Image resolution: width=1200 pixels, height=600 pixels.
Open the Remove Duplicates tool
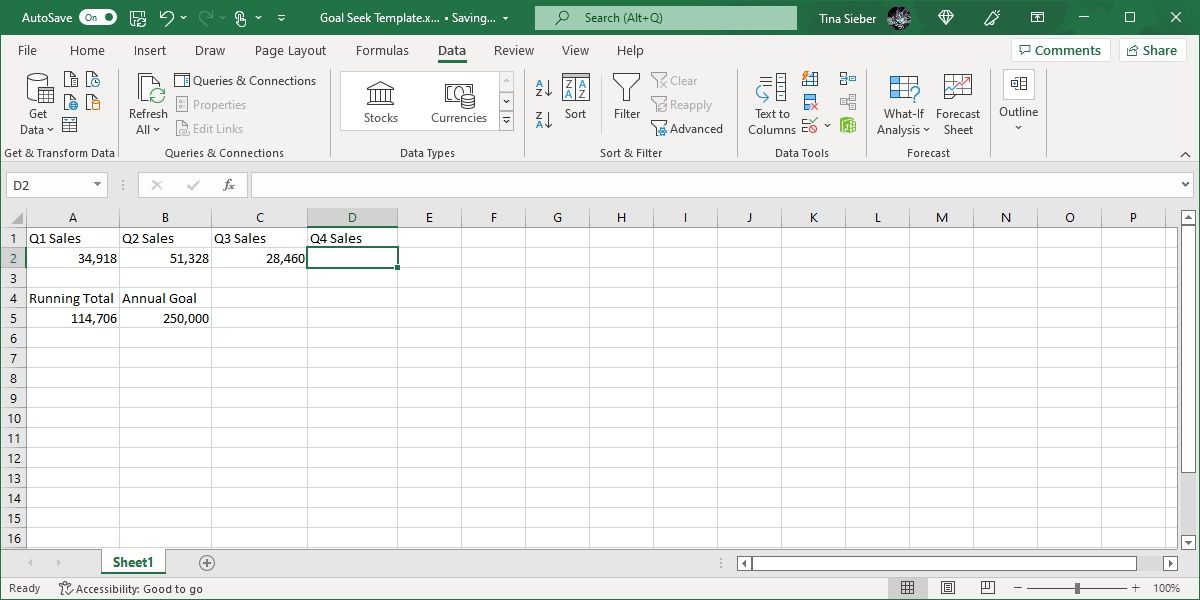click(810, 100)
